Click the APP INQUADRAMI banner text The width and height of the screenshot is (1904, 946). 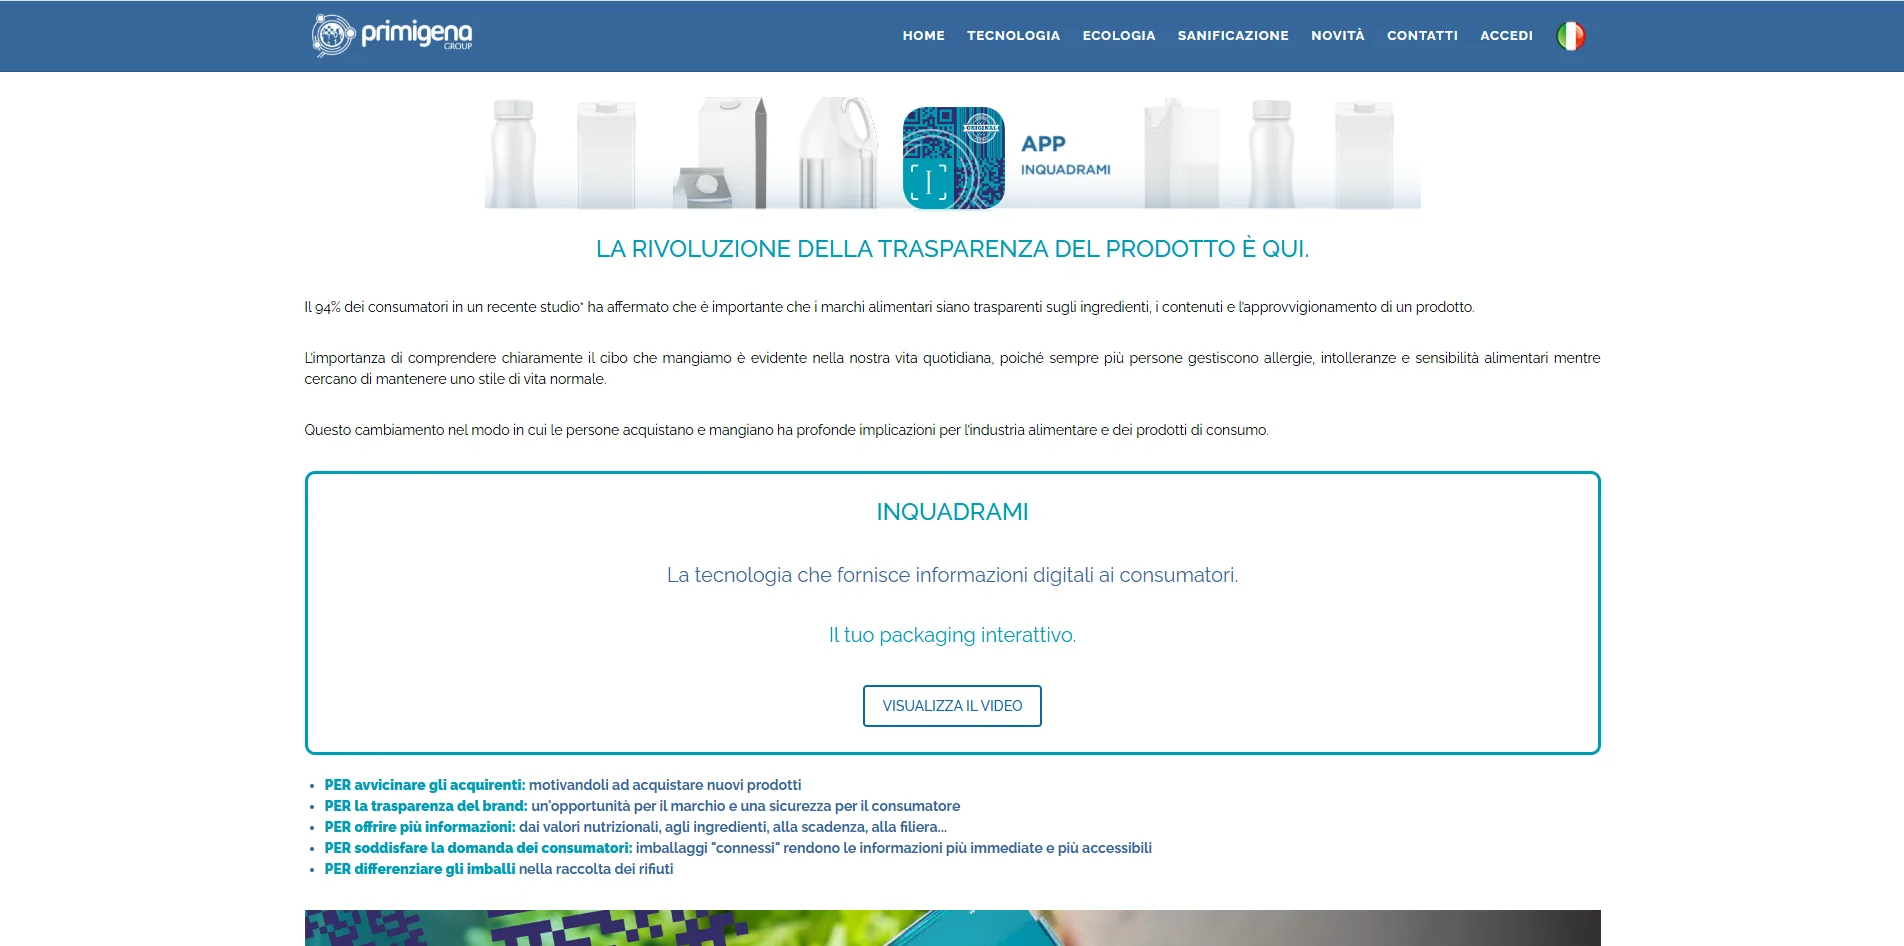point(1065,155)
